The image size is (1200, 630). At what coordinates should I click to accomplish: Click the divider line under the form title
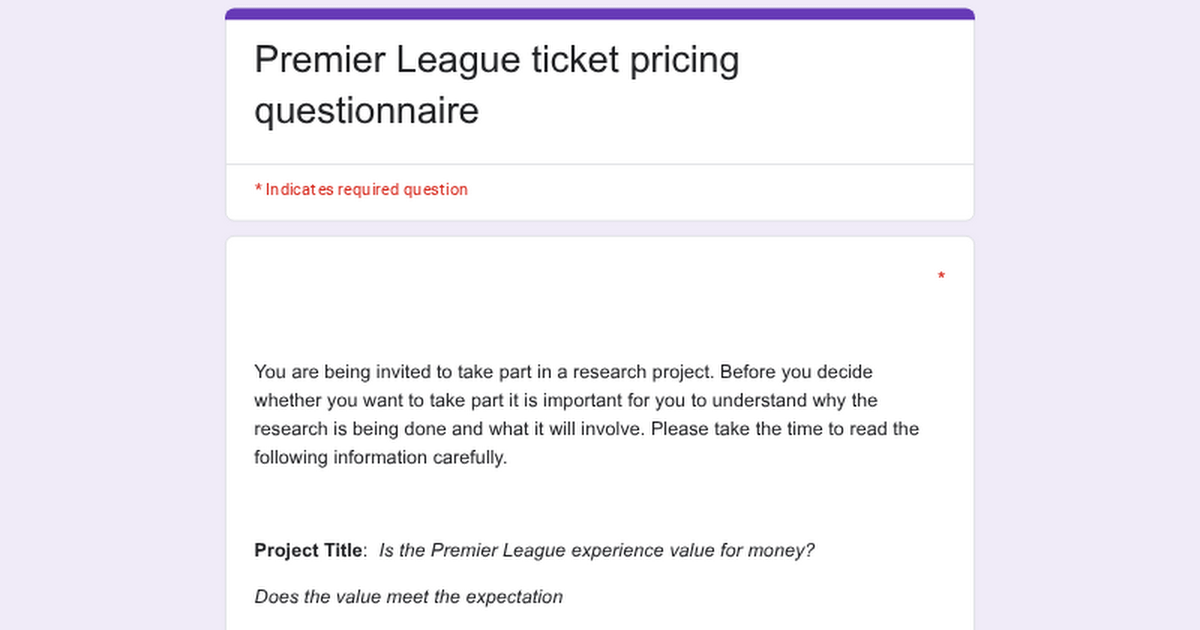click(600, 164)
